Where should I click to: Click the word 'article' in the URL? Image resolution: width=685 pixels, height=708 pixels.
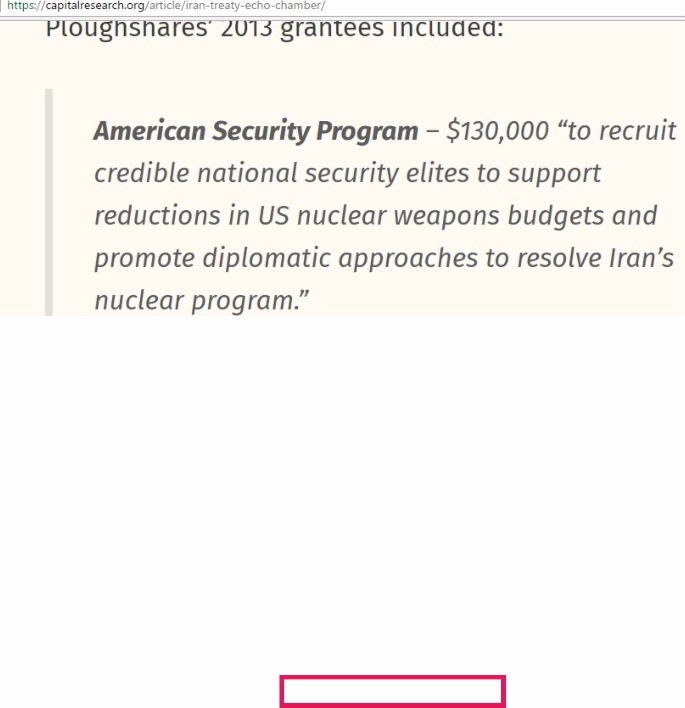point(165,6)
